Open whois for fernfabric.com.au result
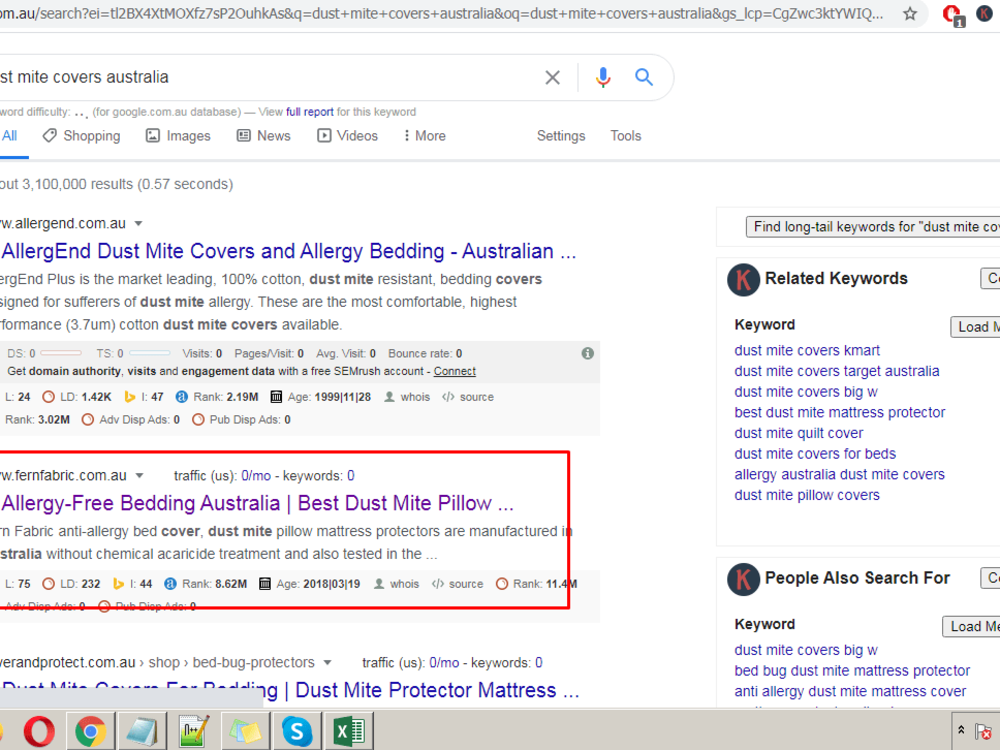This screenshot has width=1000, height=750. click(397, 584)
